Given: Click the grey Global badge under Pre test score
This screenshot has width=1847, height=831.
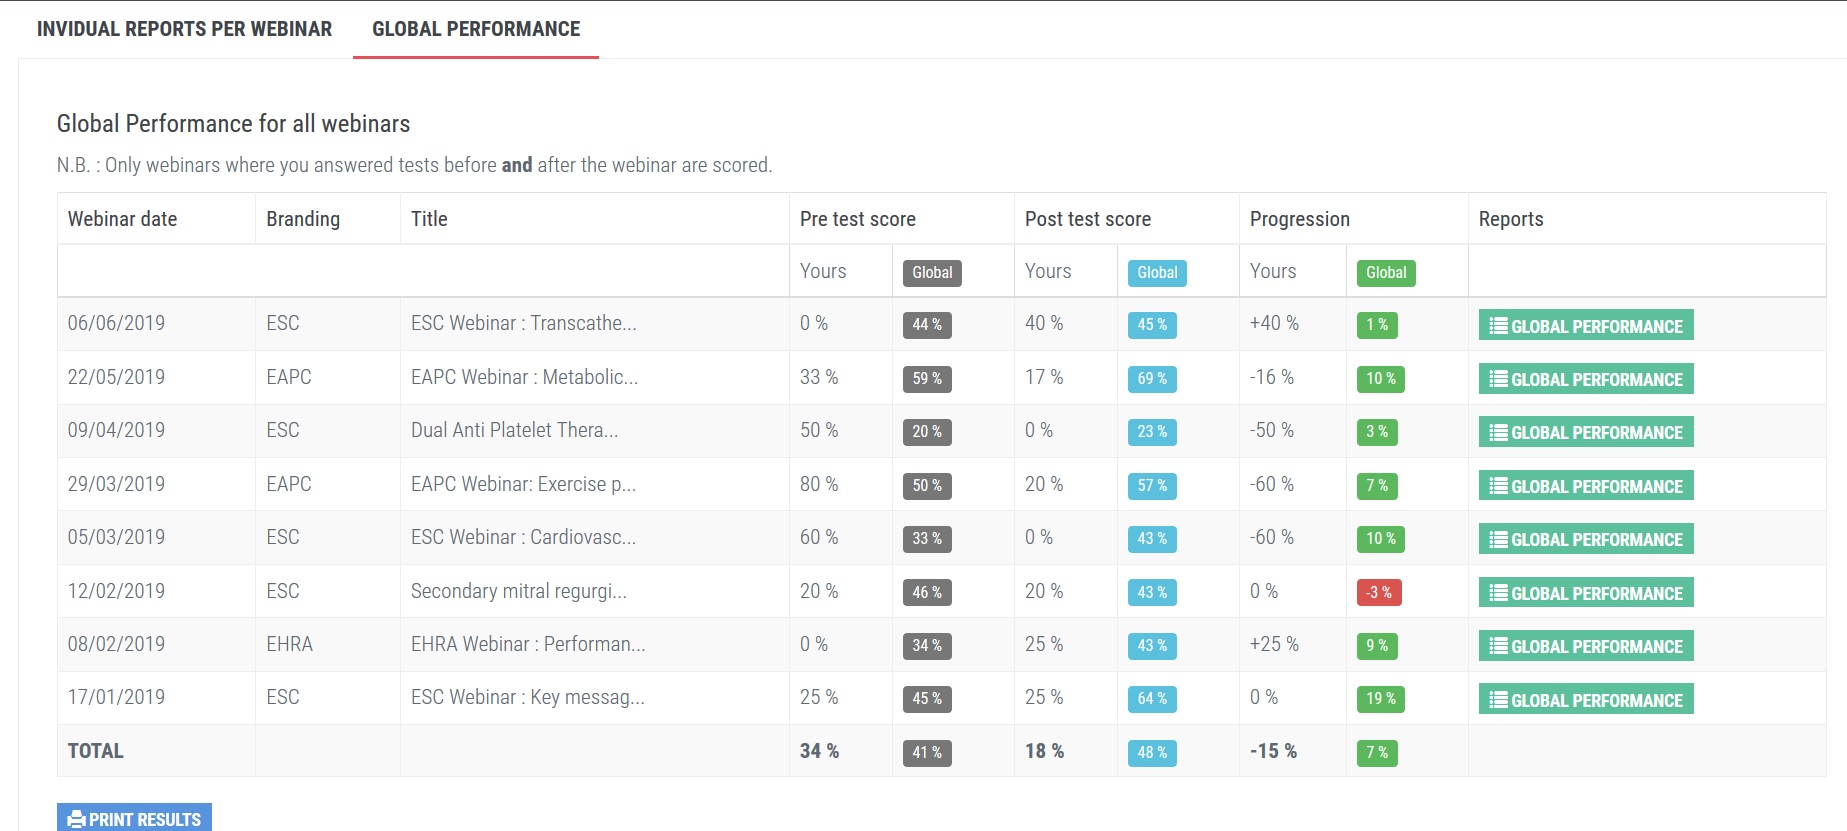Looking at the screenshot, I should pyautogui.click(x=932, y=273).
